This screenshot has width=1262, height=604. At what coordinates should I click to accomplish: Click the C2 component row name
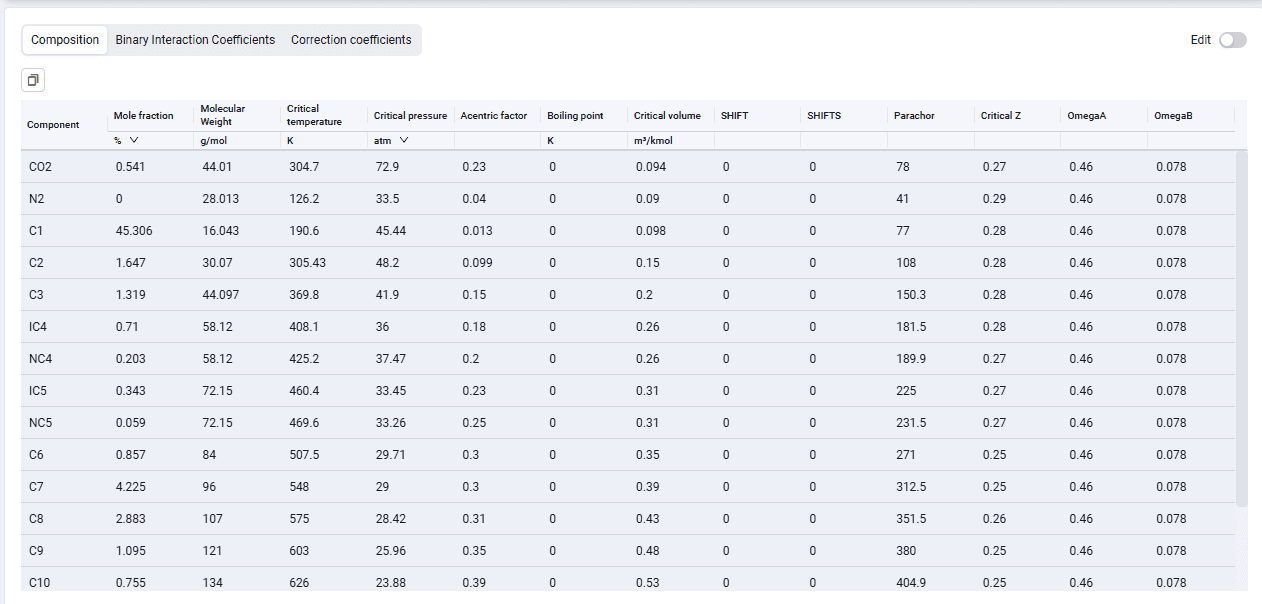coord(37,263)
